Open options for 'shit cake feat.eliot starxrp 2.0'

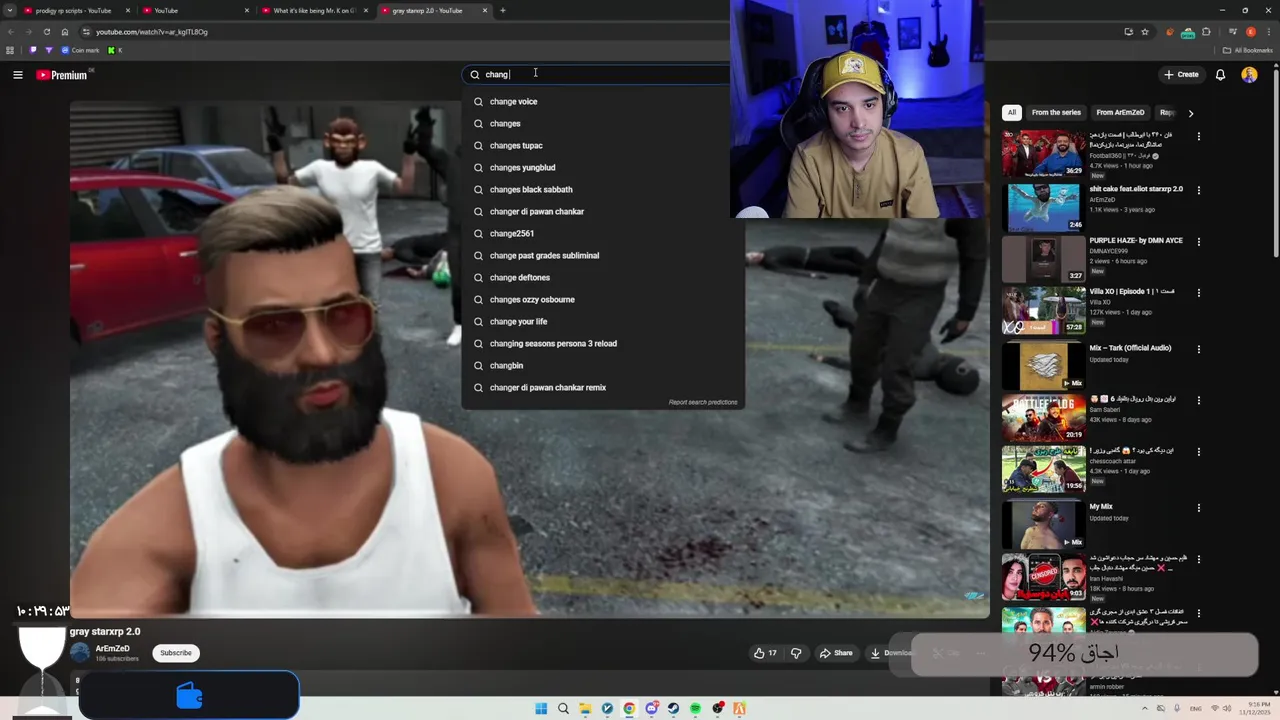[x=1199, y=190]
